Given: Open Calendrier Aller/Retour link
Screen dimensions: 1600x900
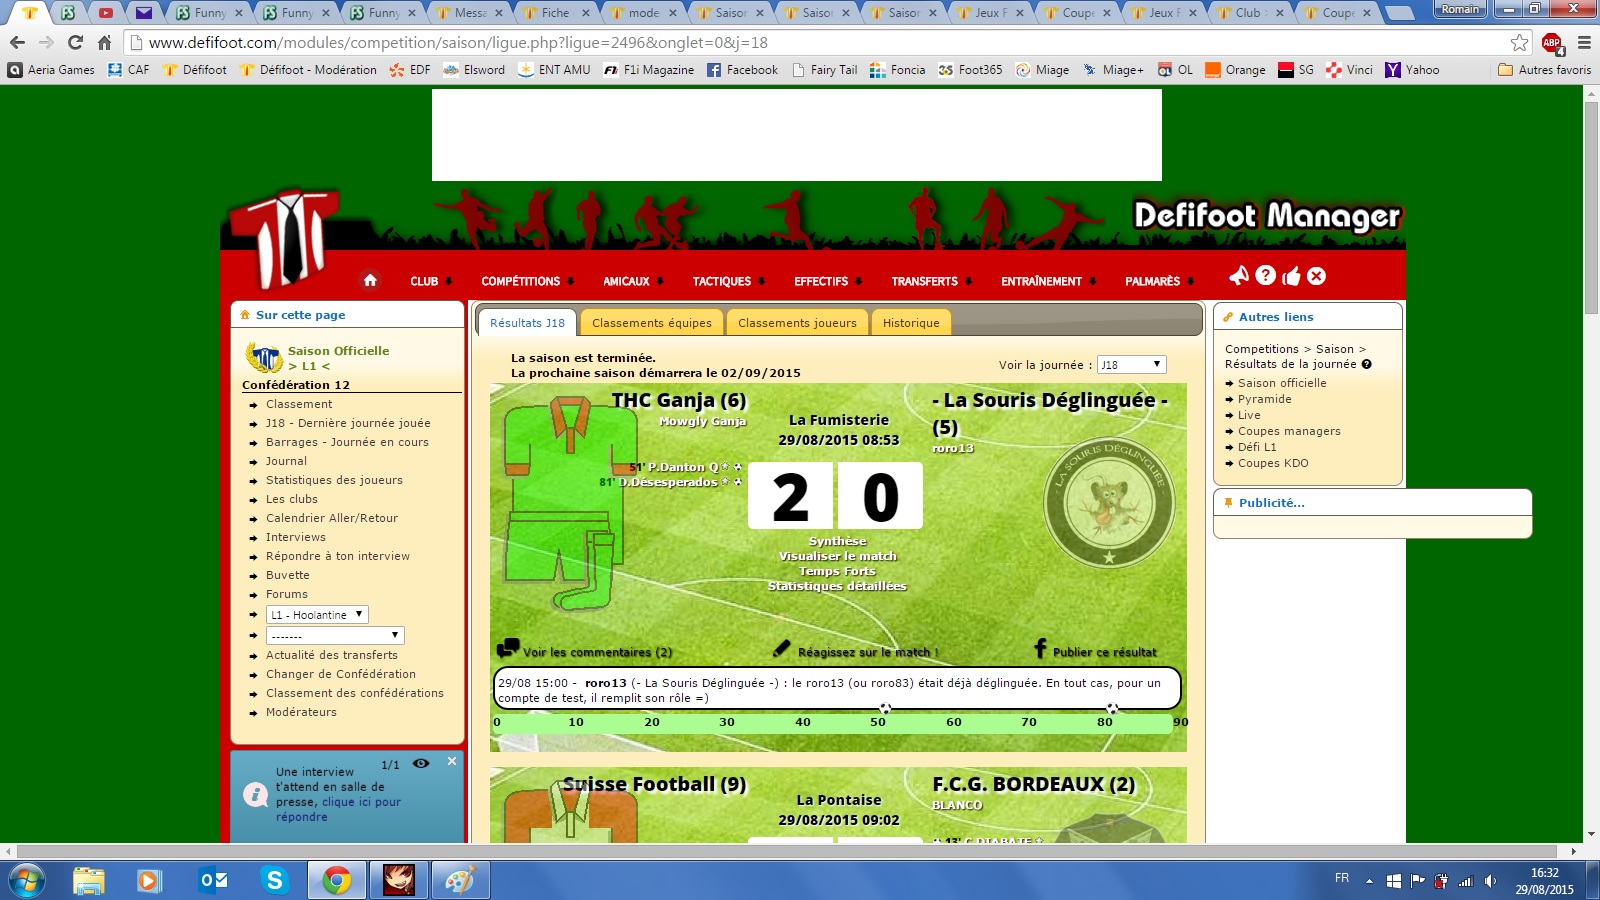Looking at the screenshot, I should (x=332, y=518).
